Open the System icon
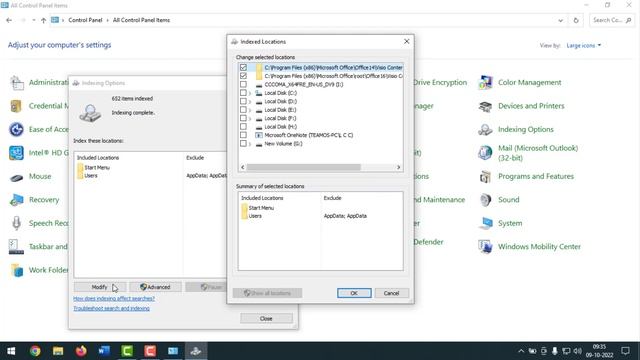This screenshot has height=360, width=640. point(485,223)
